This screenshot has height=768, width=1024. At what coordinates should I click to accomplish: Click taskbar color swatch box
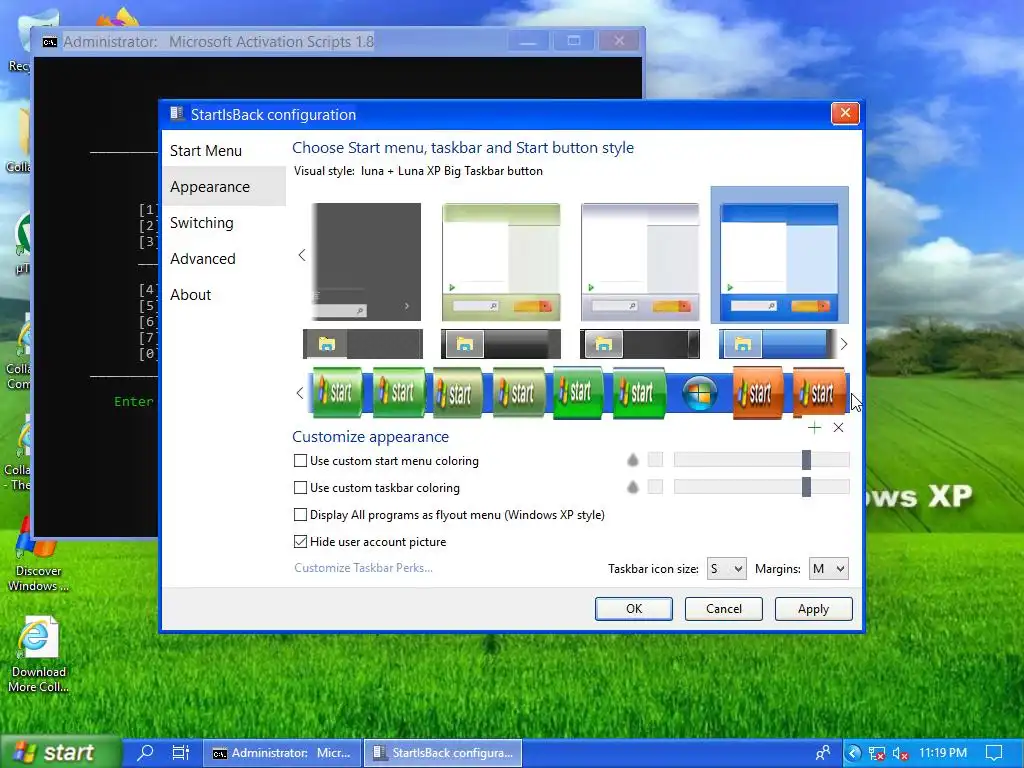coord(655,487)
